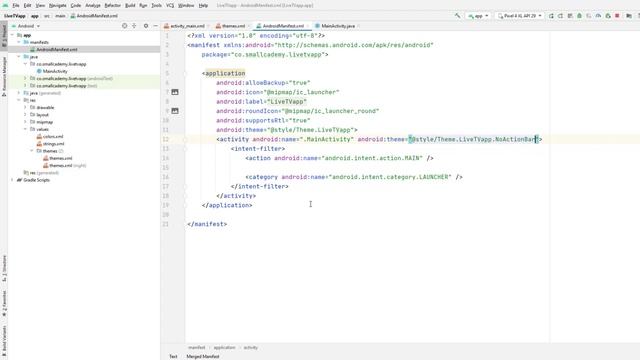Switch to the themes.xml editor tab

[x=233, y=26]
